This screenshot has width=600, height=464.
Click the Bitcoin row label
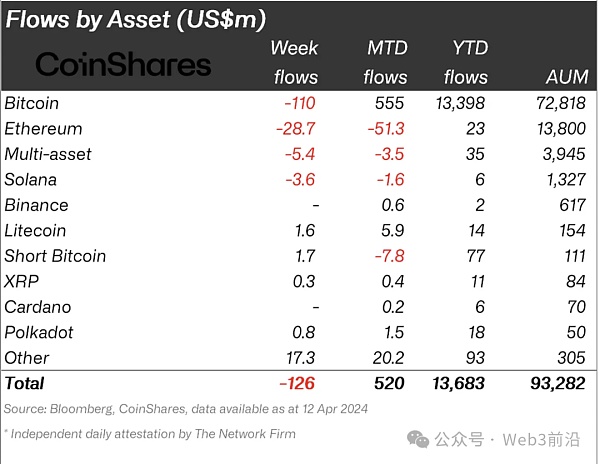tap(32, 103)
